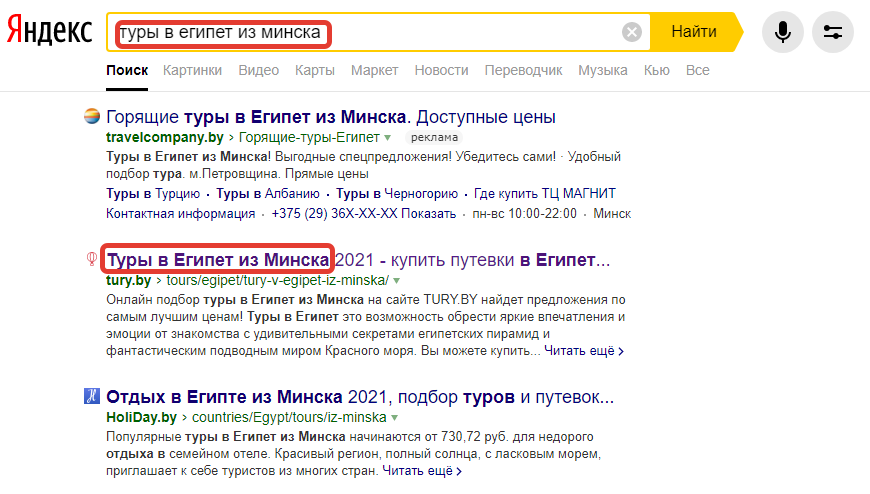Viewport: 870px width, 494px height.
Task: Reveal the phone number via Показать
Action: coord(428,214)
